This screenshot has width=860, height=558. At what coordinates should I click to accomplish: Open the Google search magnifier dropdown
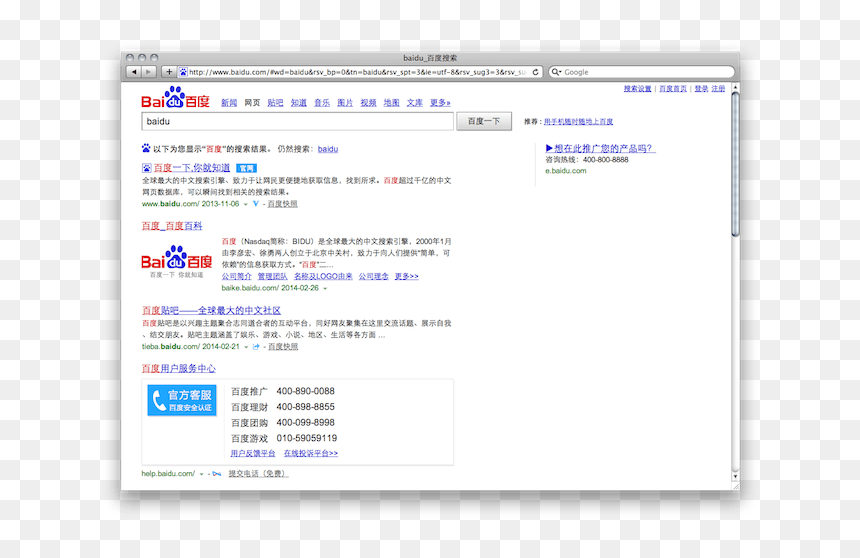click(x=556, y=72)
